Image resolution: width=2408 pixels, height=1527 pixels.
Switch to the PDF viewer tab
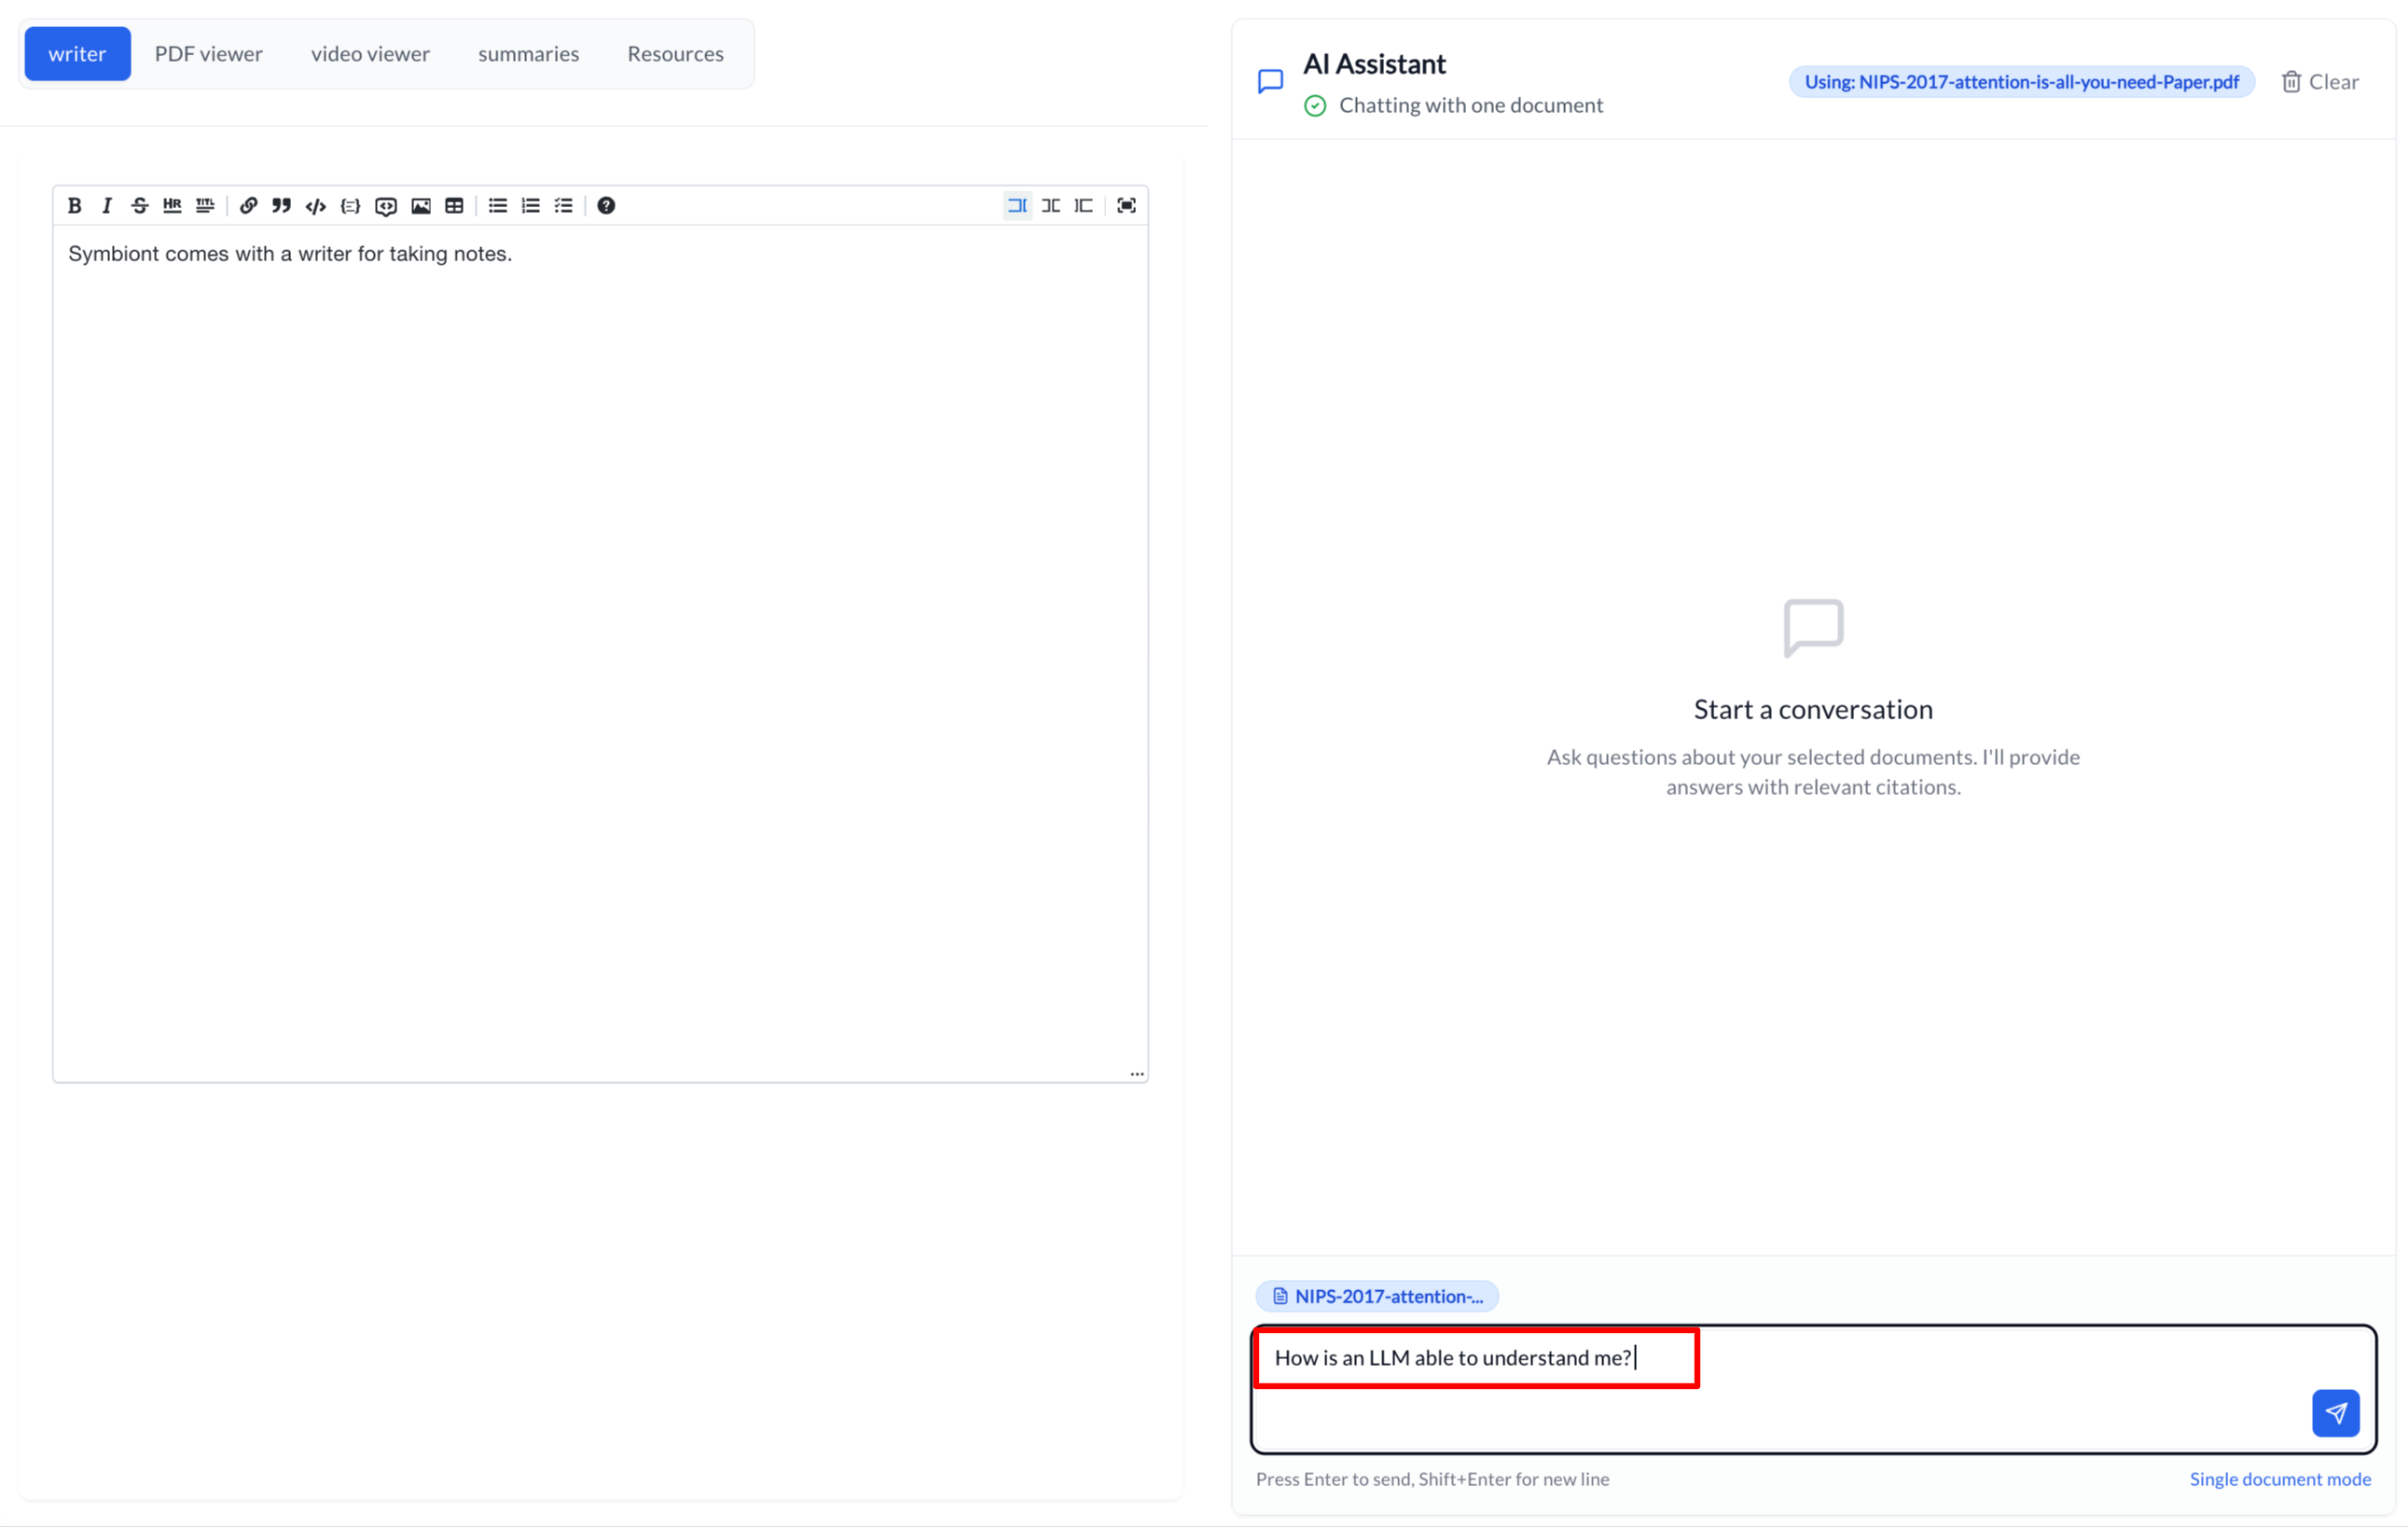(x=208, y=54)
